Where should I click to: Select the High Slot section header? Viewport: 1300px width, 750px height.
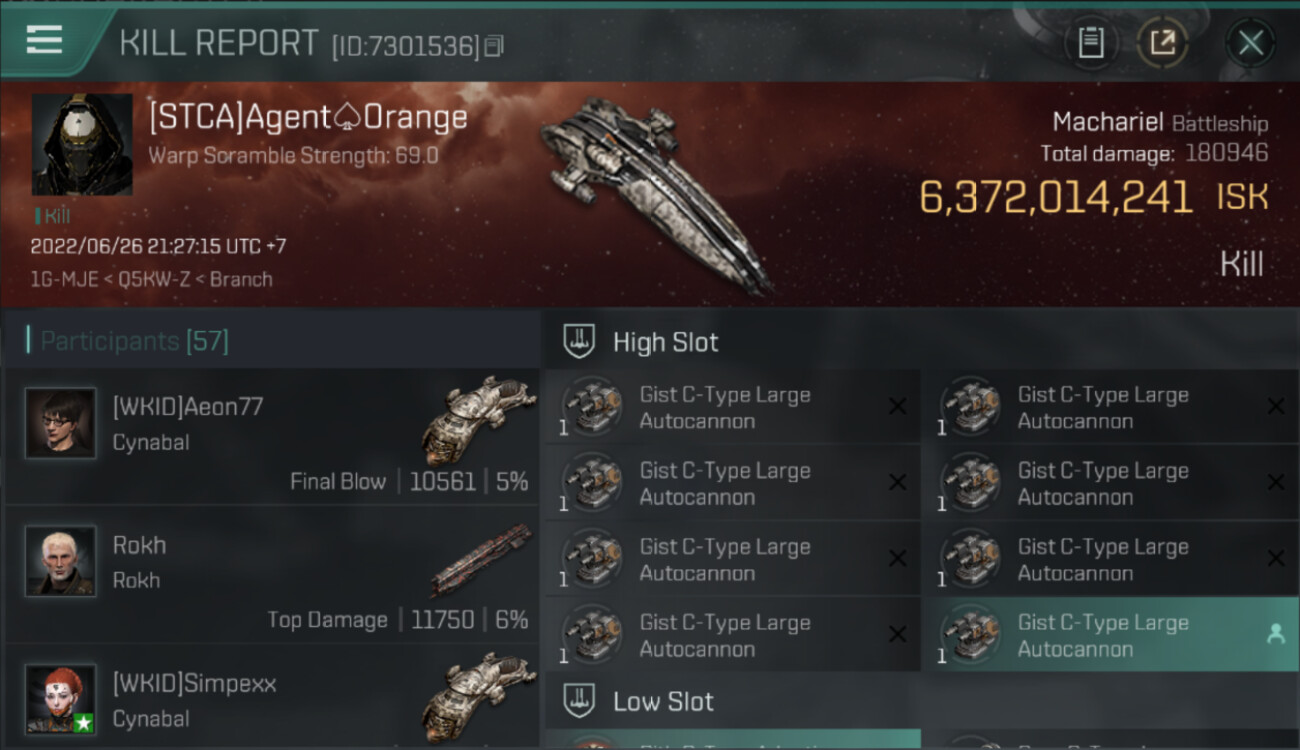click(665, 342)
